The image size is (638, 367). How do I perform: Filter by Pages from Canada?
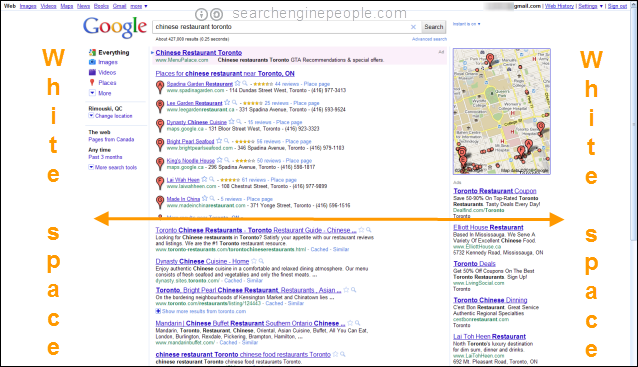point(111,140)
